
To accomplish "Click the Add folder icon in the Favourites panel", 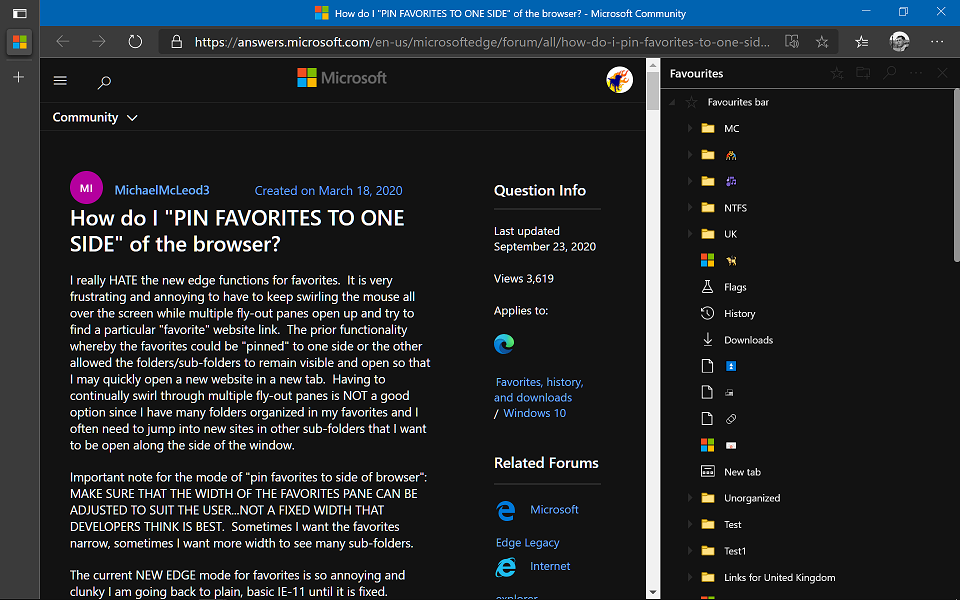I will click(863, 73).
